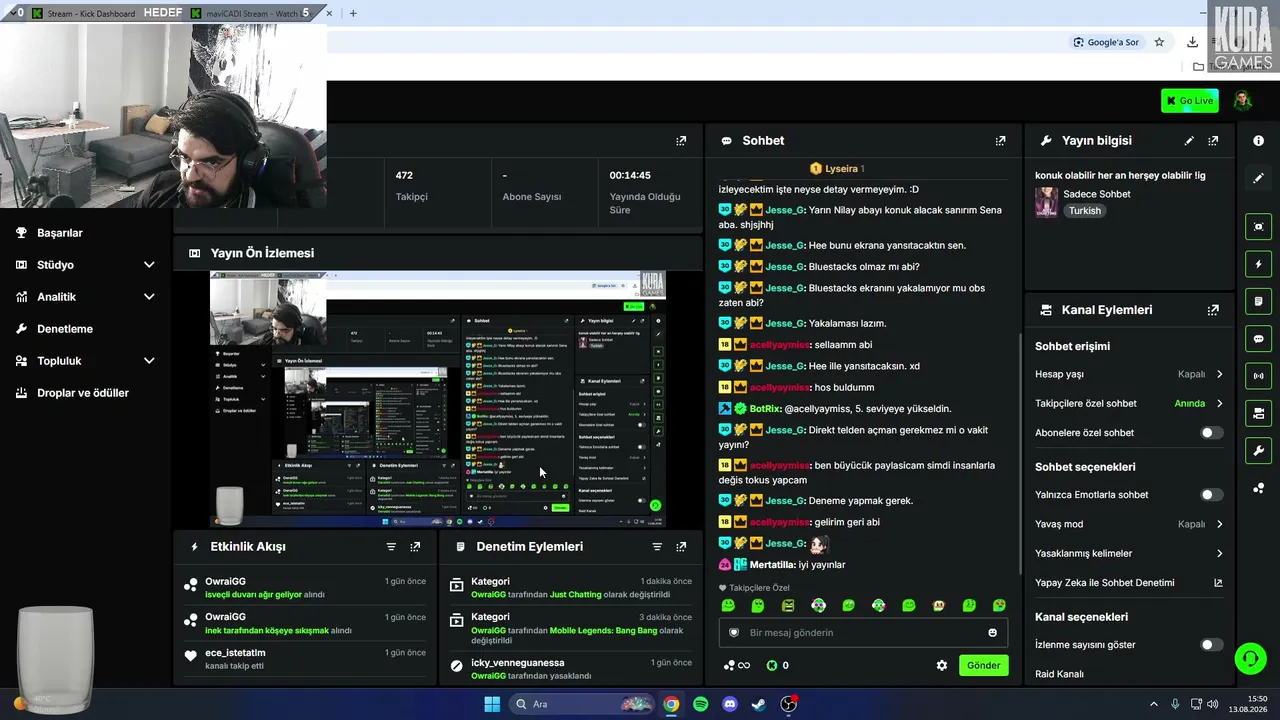Toggle the lightning activity feed icon in right sidebar
The width and height of the screenshot is (1280, 720).
(x=1258, y=265)
